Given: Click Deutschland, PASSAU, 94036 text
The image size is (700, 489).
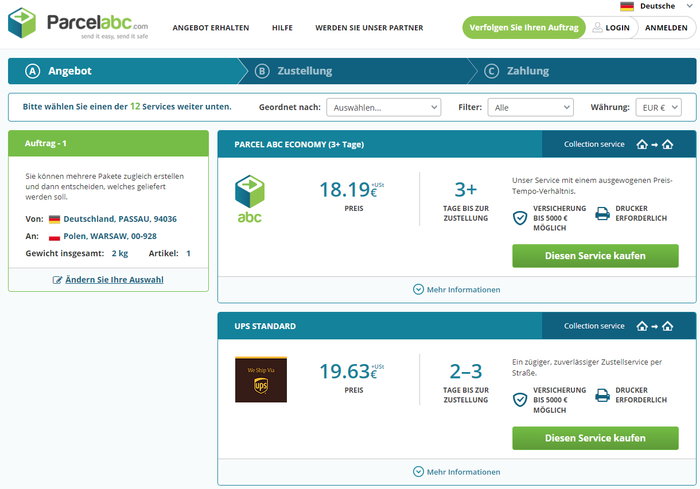Looking at the screenshot, I should 120,219.
